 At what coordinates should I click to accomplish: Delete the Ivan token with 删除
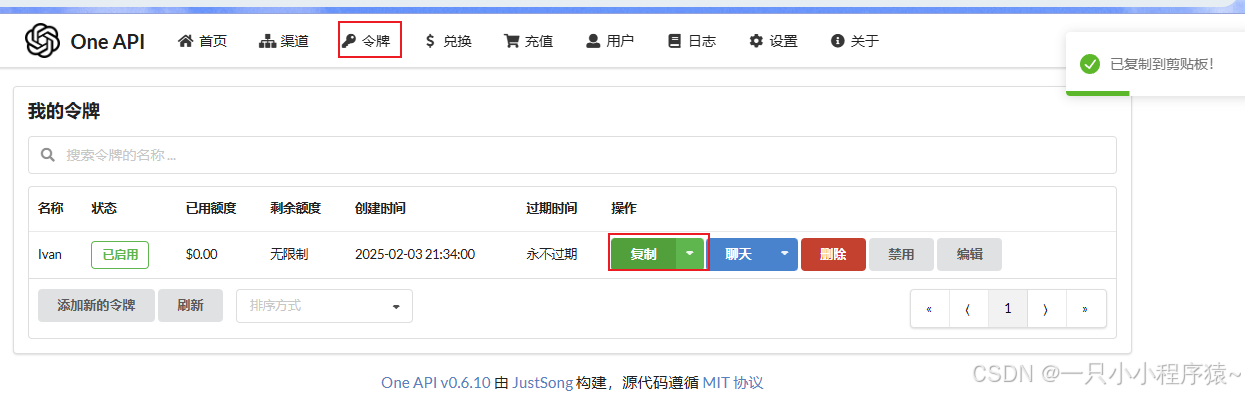[833, 254]
